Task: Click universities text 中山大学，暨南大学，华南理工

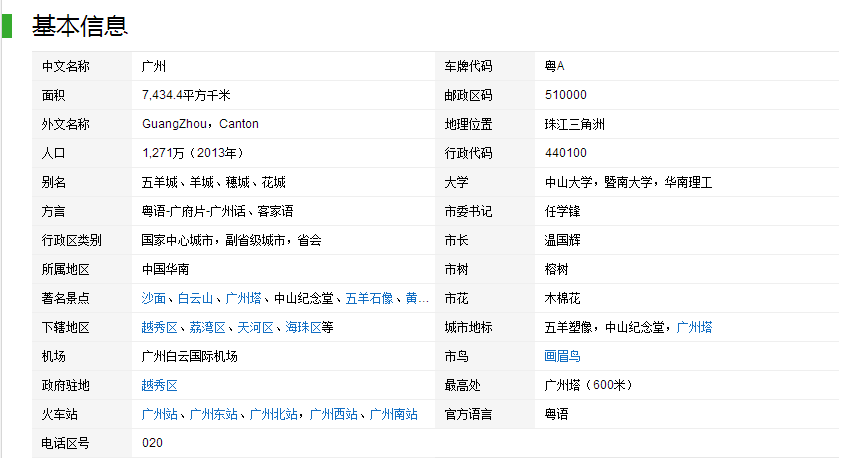Action: (628, 182)
